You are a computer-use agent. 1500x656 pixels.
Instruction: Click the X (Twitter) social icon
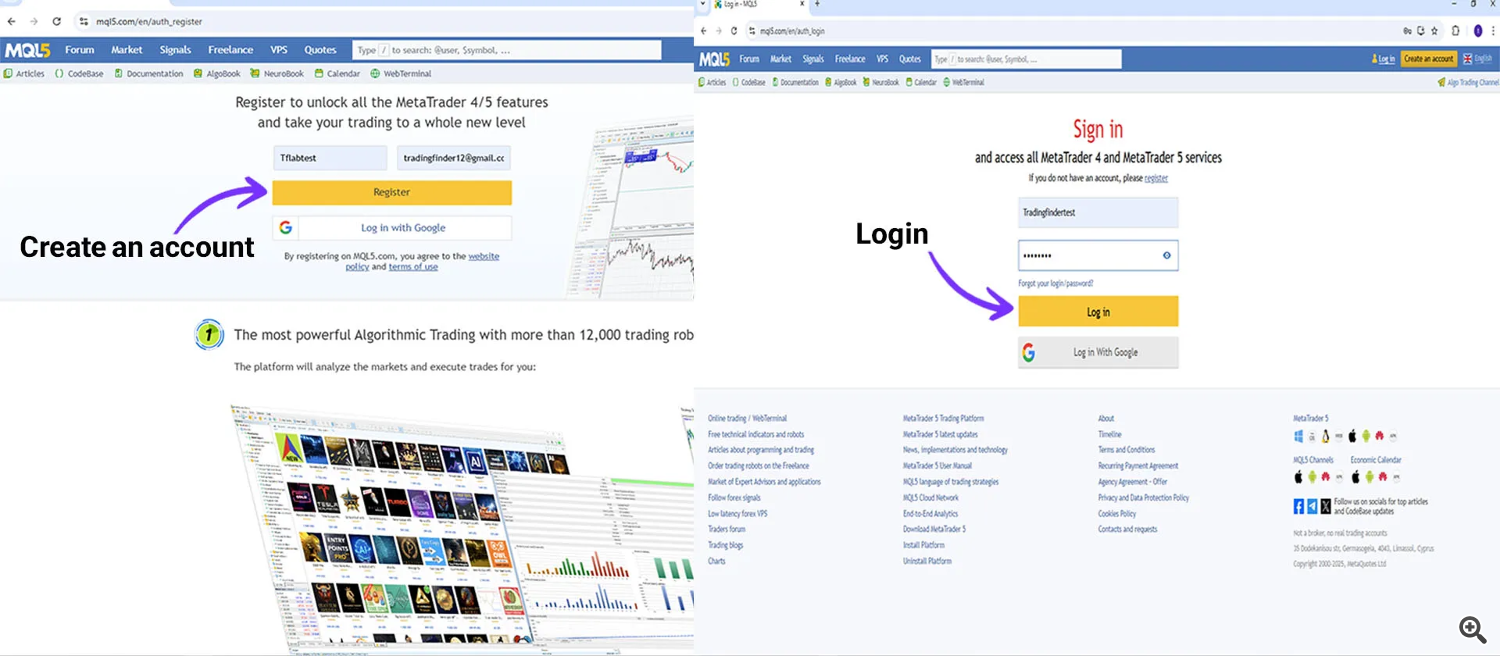pos(1325,506)
